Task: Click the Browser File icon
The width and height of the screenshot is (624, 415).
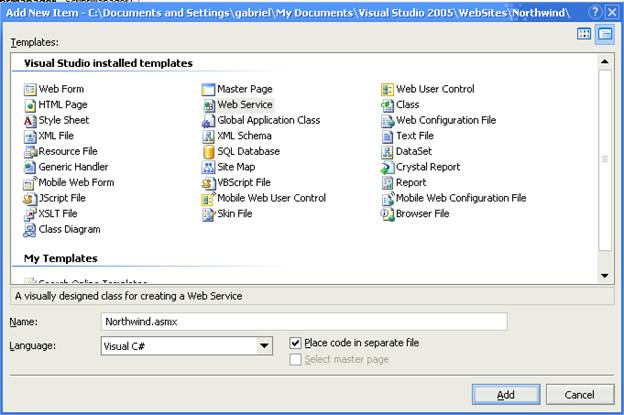Action: (388, 214)
